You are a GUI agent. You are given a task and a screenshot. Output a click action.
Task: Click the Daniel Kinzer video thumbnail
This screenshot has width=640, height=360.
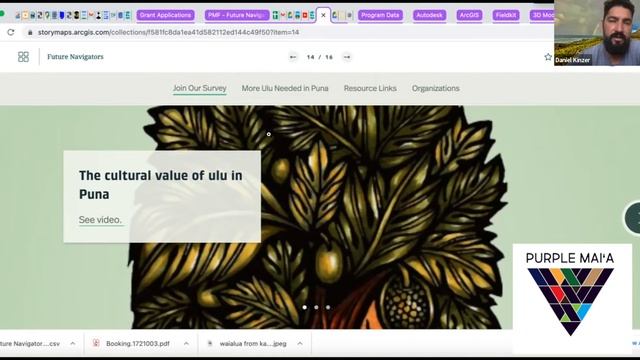tap(597, 33)
